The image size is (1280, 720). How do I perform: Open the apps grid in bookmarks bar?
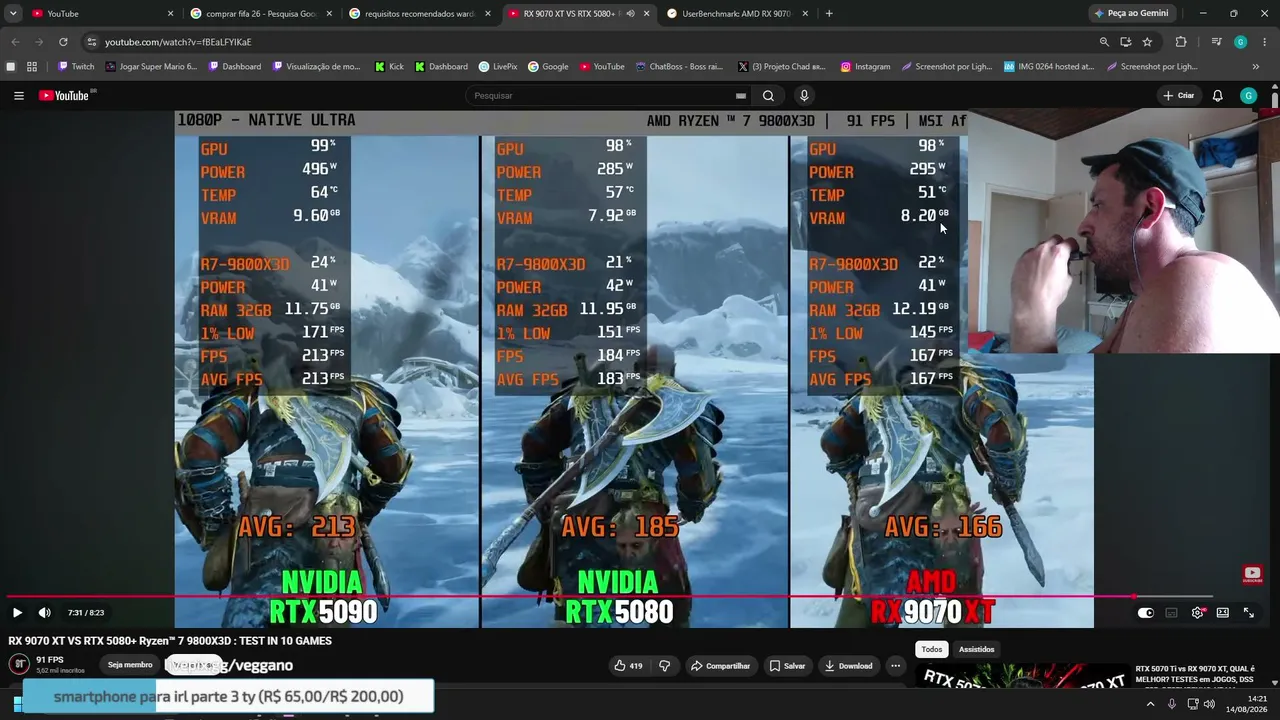coord(32,67)
